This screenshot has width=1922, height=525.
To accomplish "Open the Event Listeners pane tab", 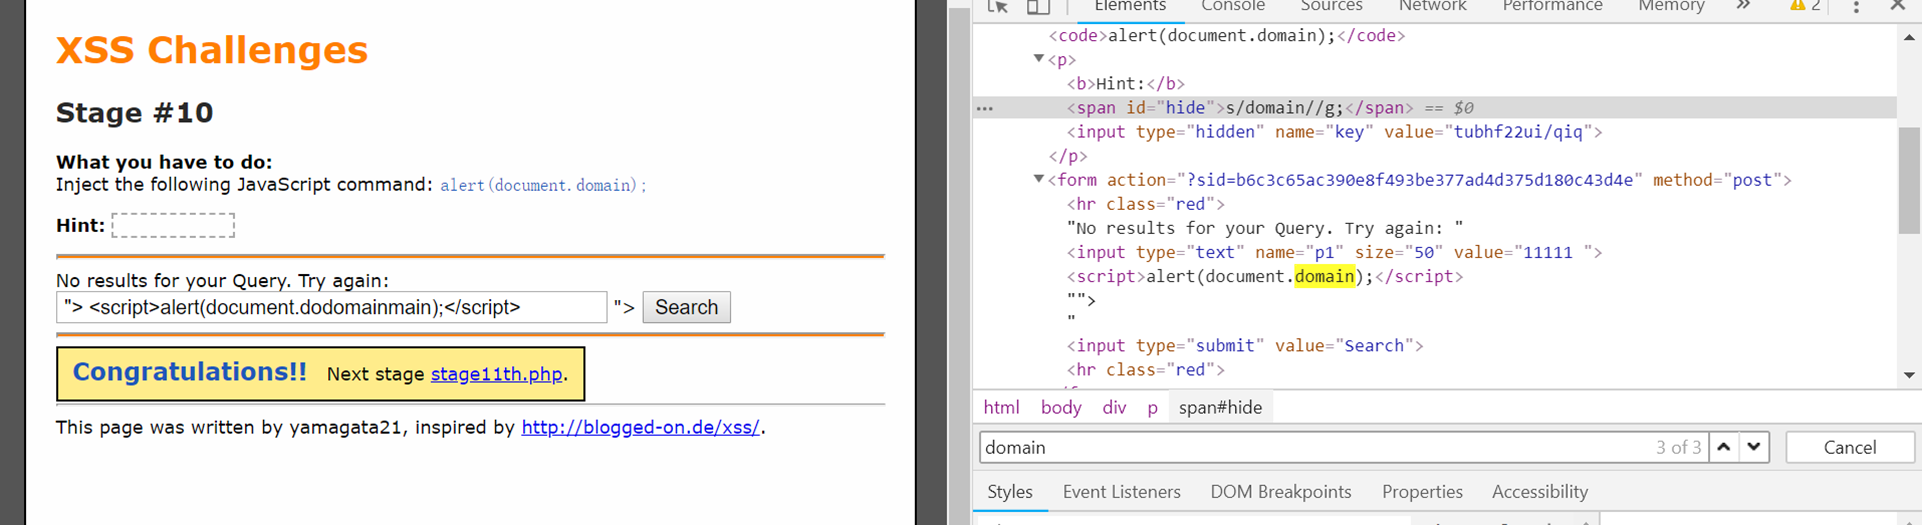I will point(1121,492).
